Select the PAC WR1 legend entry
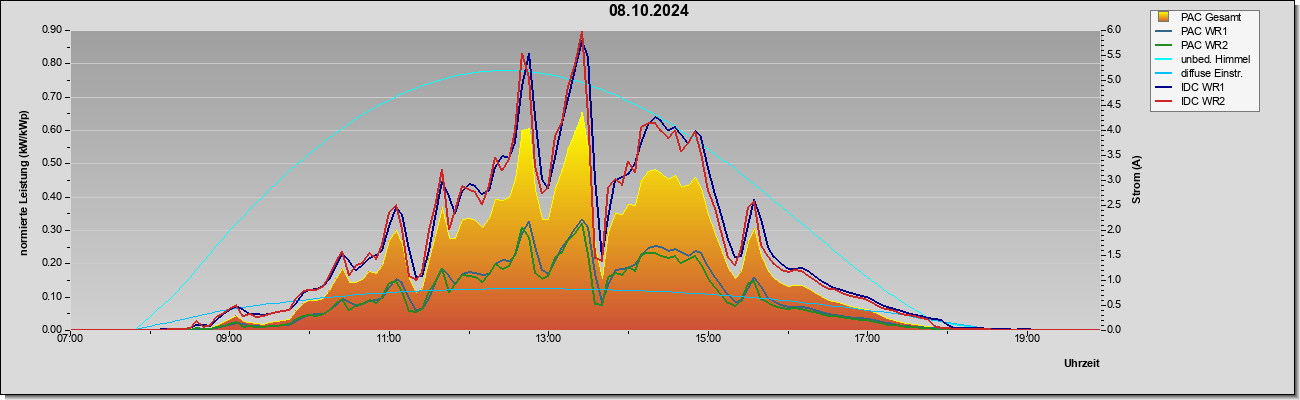The height and width of the screenshot is (400, 1300). tap(1205, 31)
